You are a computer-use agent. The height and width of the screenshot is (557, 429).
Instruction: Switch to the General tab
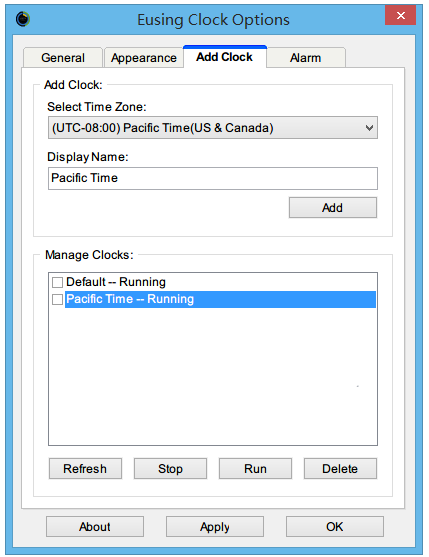63,58
